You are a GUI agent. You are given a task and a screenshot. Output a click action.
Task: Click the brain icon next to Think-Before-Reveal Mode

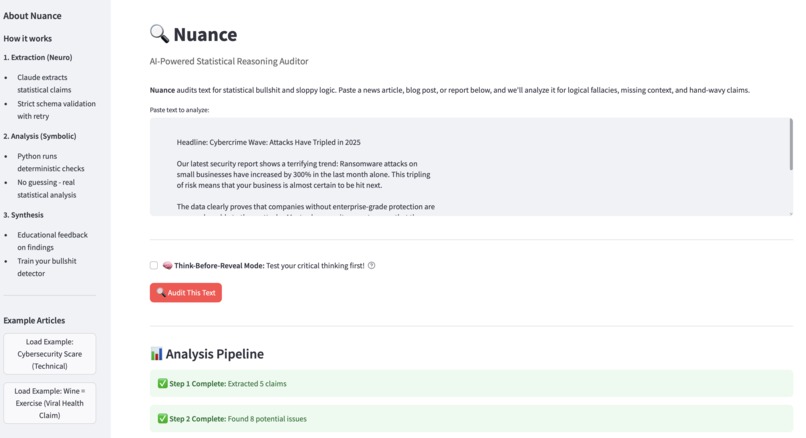tap(167, 265)
